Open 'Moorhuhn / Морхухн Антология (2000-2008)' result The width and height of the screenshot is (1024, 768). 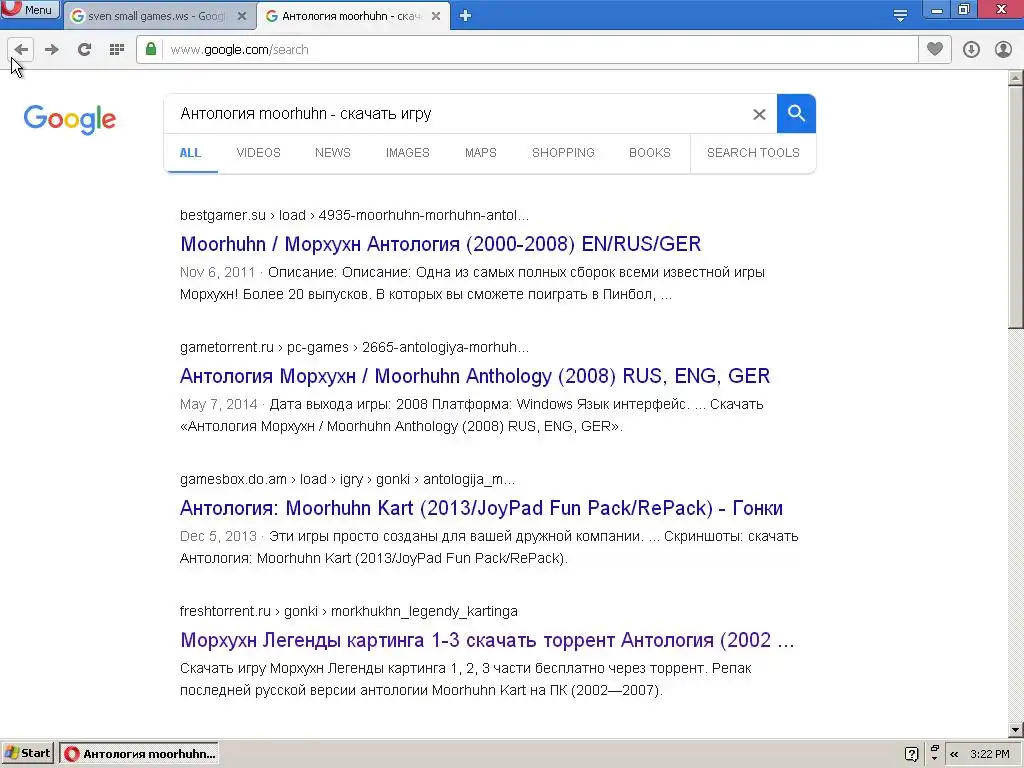click(441, 244)
